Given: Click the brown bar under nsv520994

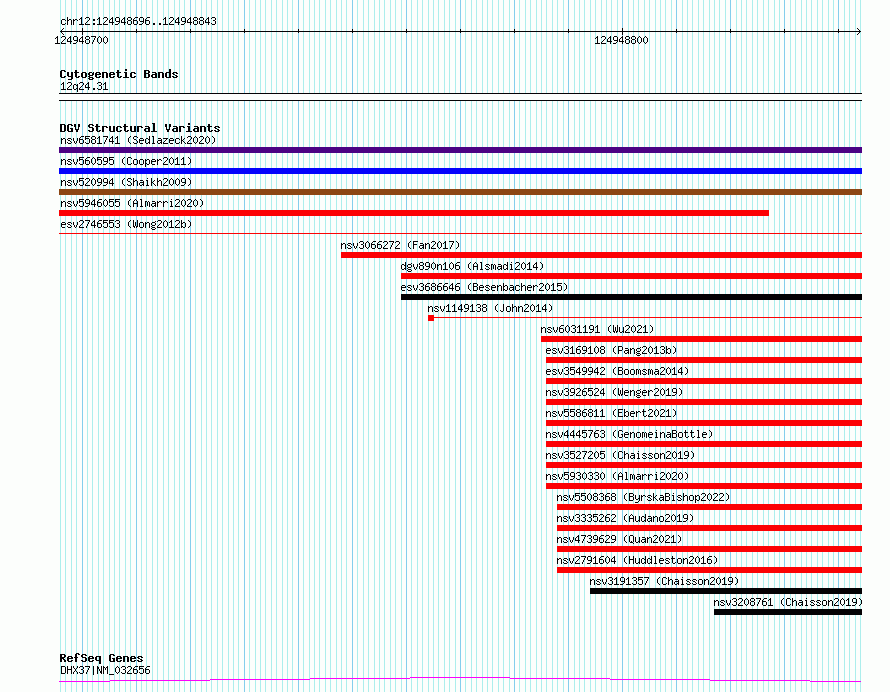Looking at the screenshot, I should point(460,192).
